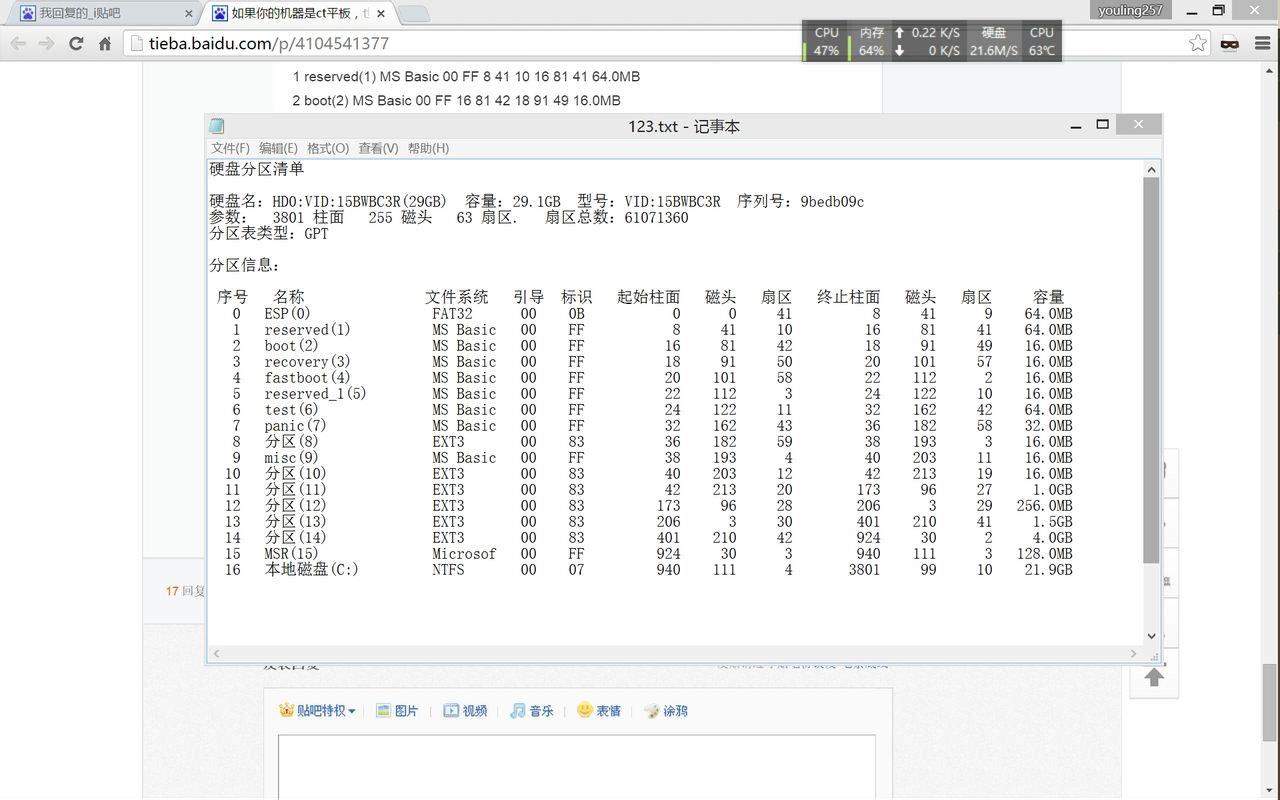Click the Notepad window icon in title bar
1280x800 pixels.
pyautogui.click(x=216, y=126)
